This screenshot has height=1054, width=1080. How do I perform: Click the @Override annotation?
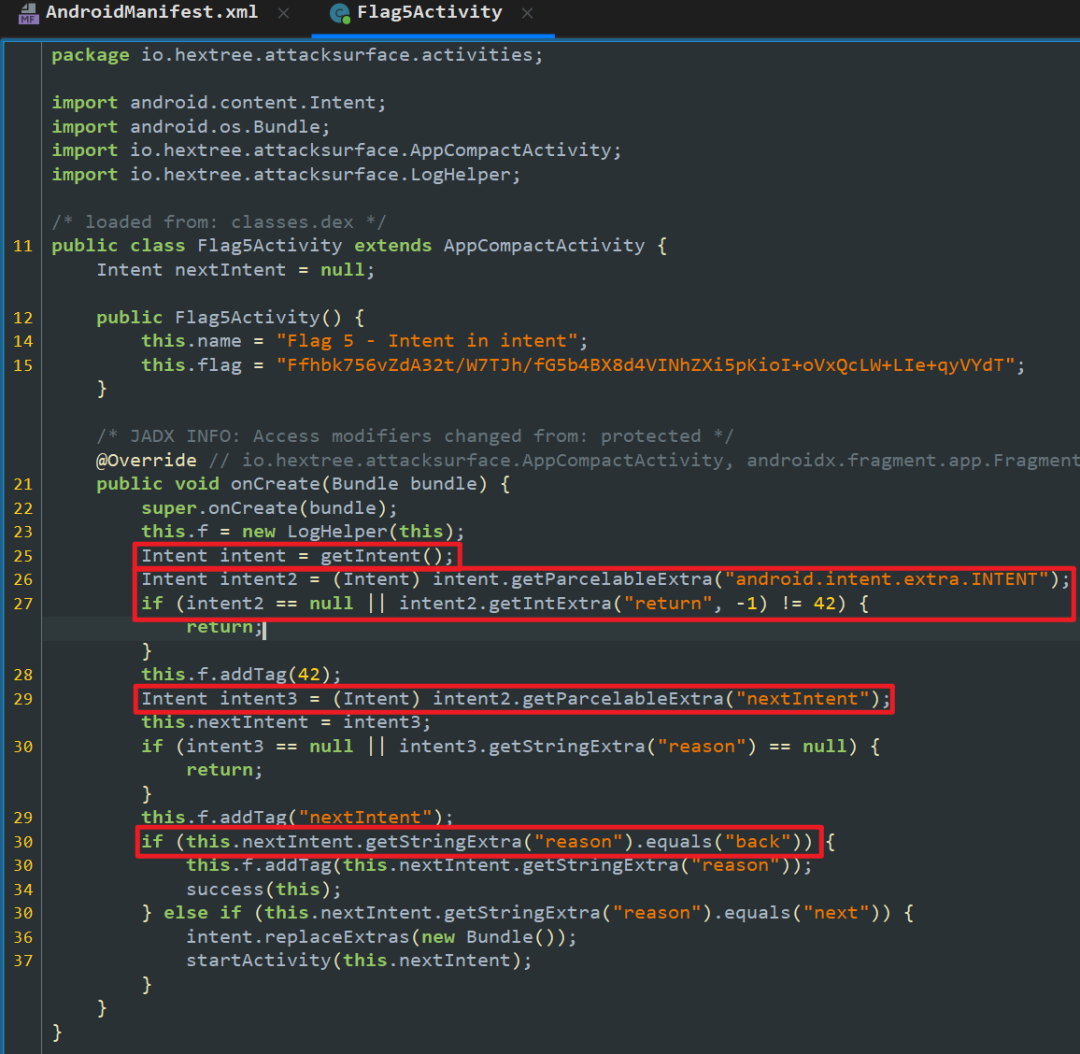coord(146,460)
